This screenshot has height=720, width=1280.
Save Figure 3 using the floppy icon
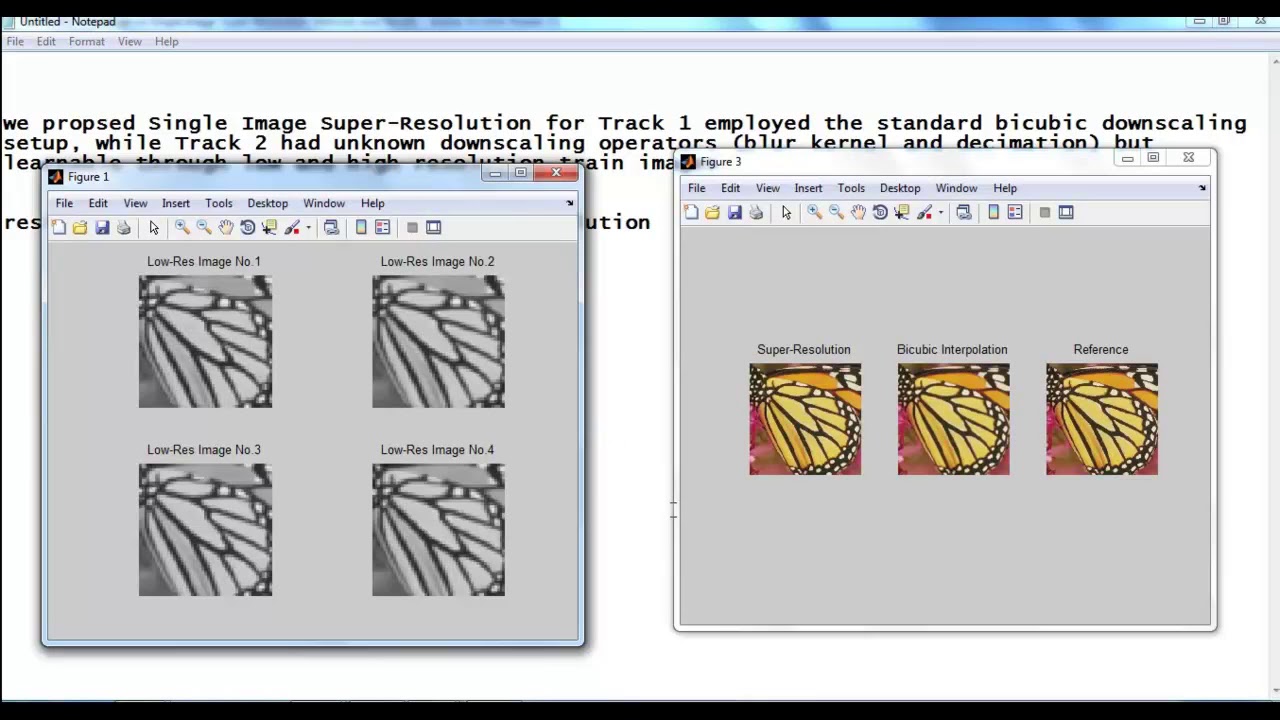coord(734,212)
